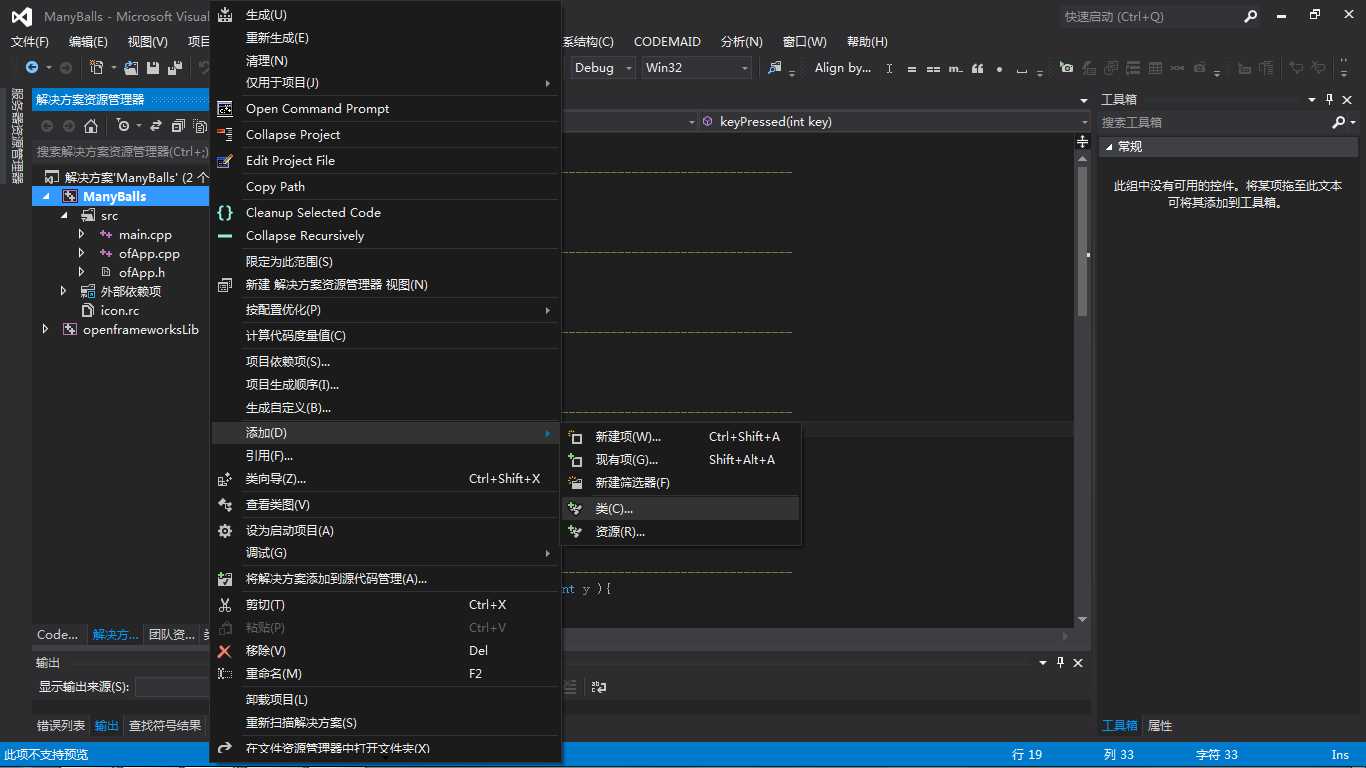Click the navigate backward arrow icon
Viewport: 1366px width, 768px height.
coord(32,68)
